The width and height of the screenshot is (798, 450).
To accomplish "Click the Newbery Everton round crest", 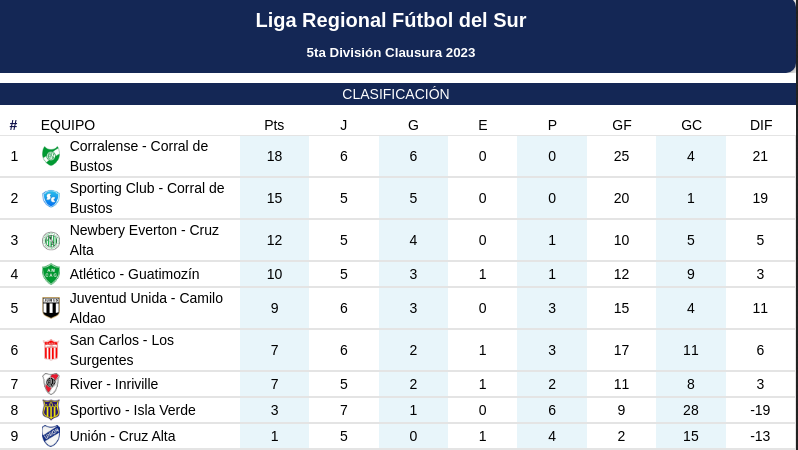I will point(51,240).
